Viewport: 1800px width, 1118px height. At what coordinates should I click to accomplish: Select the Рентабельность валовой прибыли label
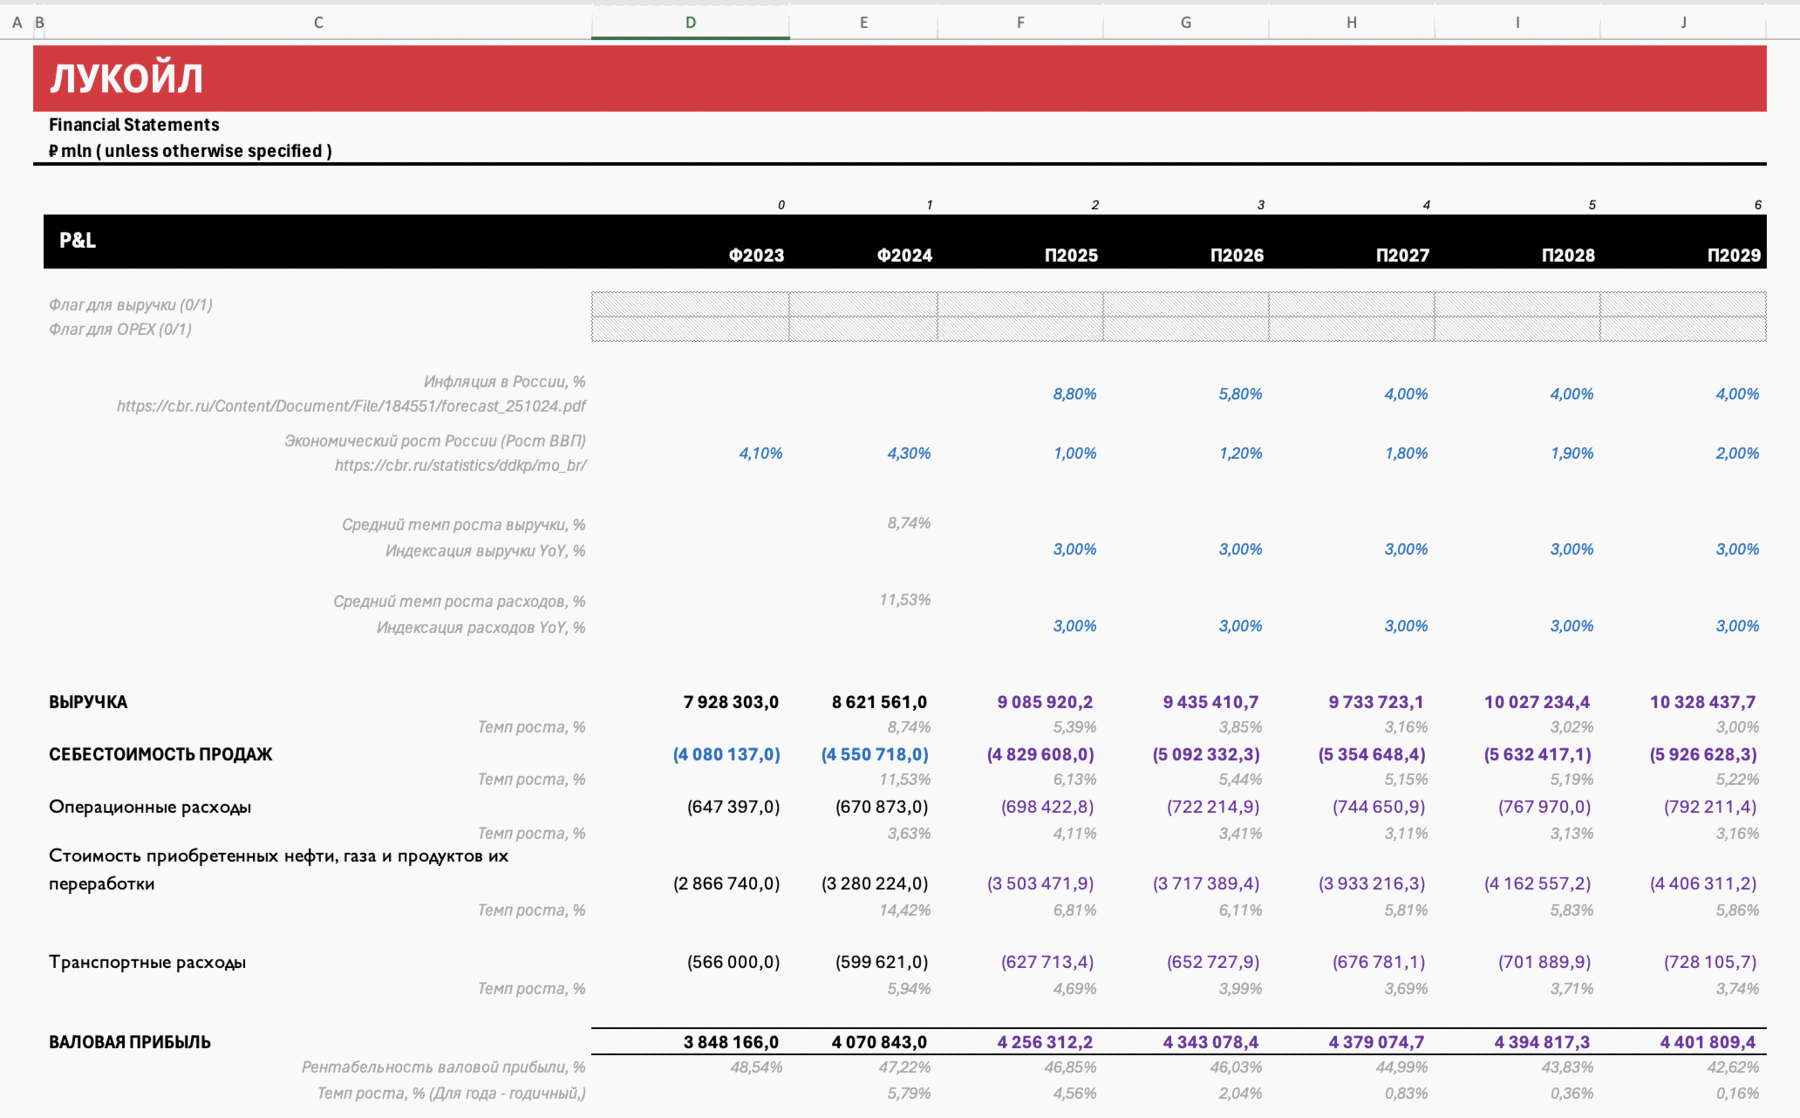pos(443,1068)
